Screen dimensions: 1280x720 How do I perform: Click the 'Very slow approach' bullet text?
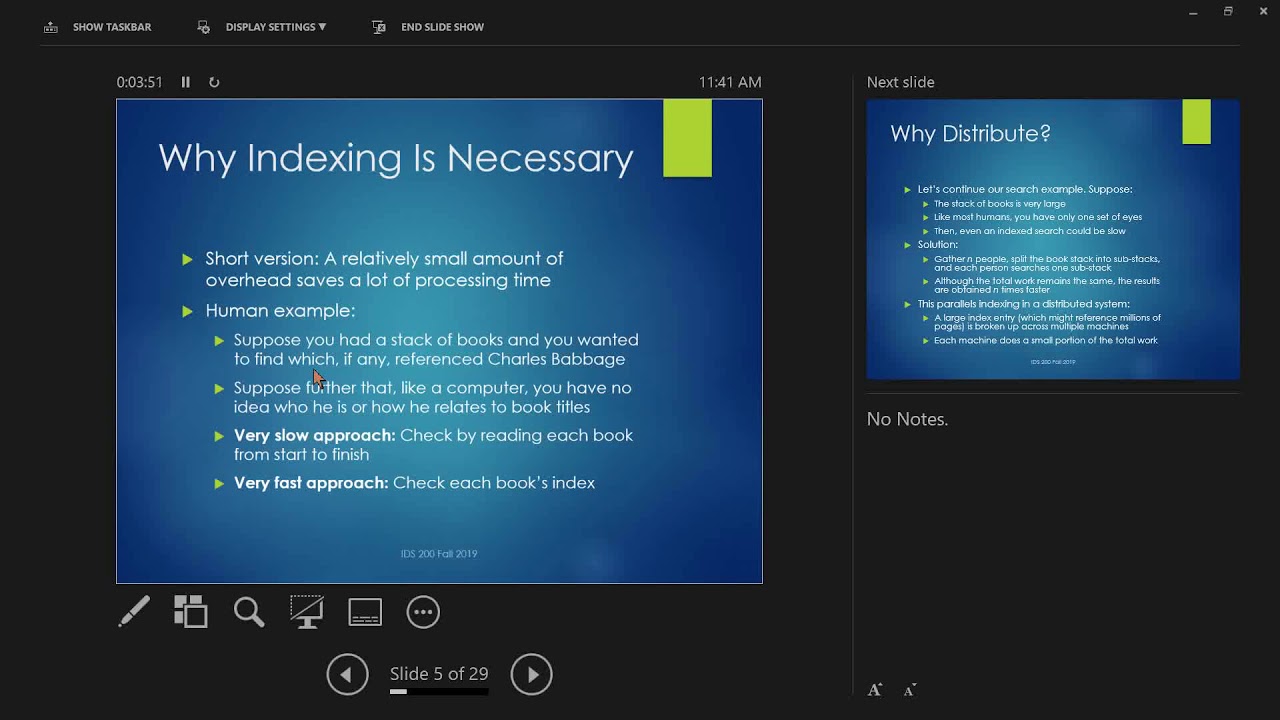[x=433, y=444]
